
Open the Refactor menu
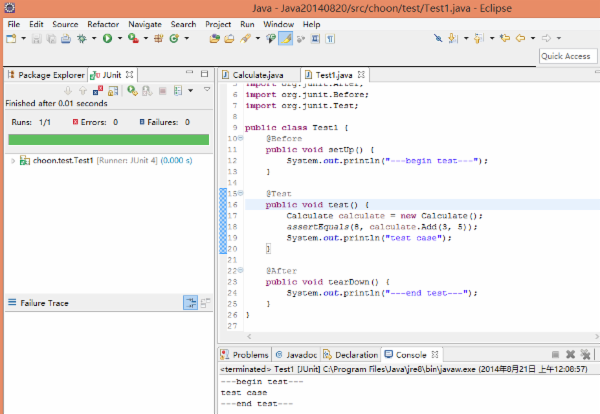coord(102,23)
